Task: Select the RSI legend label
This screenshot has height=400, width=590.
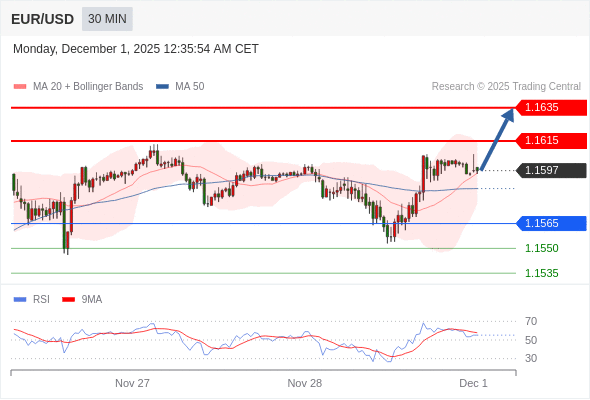Action: 41,300
